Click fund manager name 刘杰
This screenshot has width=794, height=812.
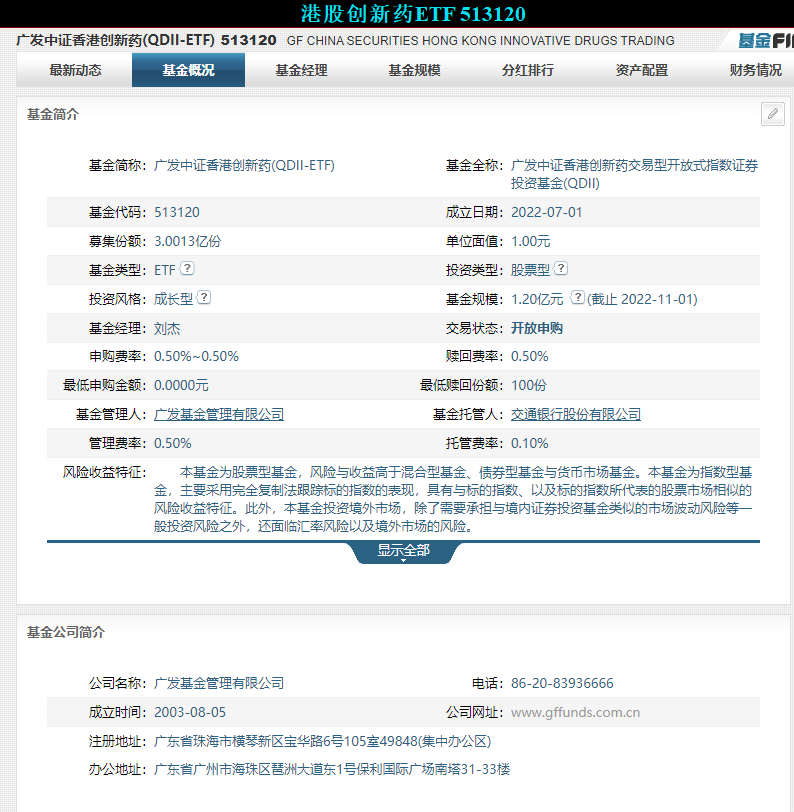167,328
